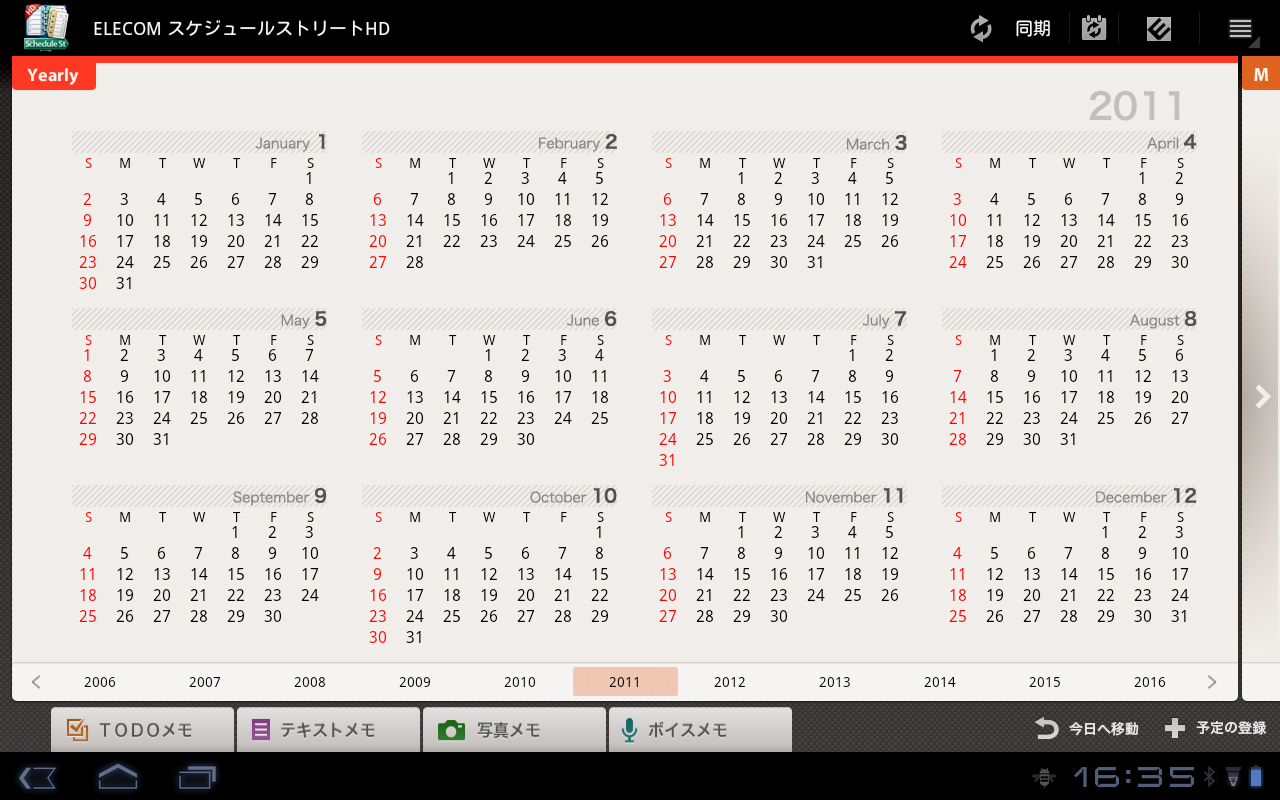Select day 30 in September
This screenshot has width=1280, height=800.
tap(273, 616)
